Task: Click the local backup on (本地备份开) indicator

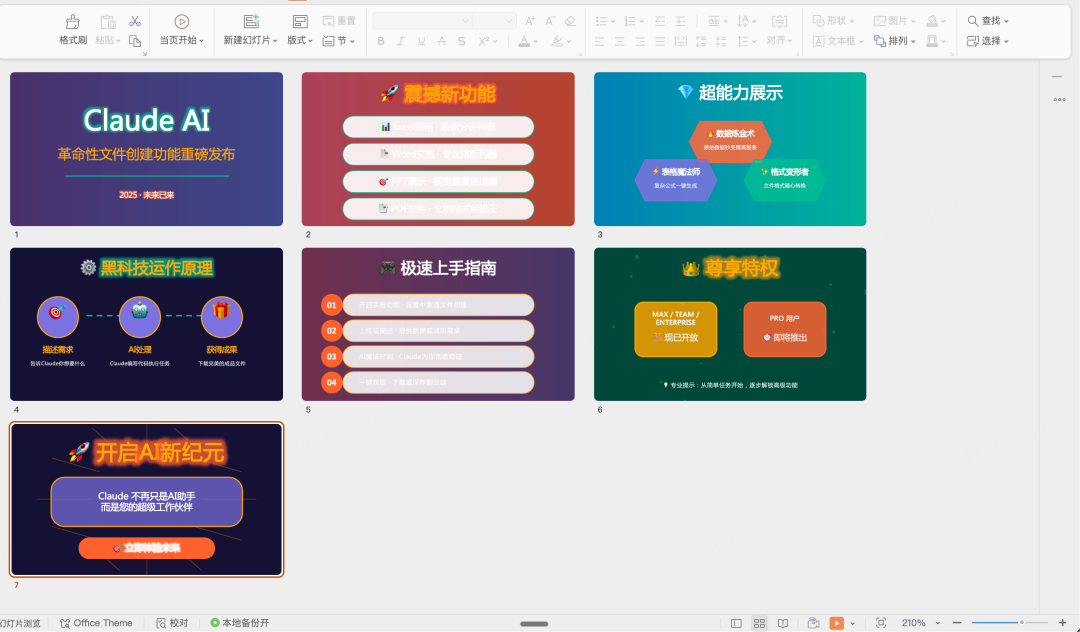Action: click(x=240, y=623)
